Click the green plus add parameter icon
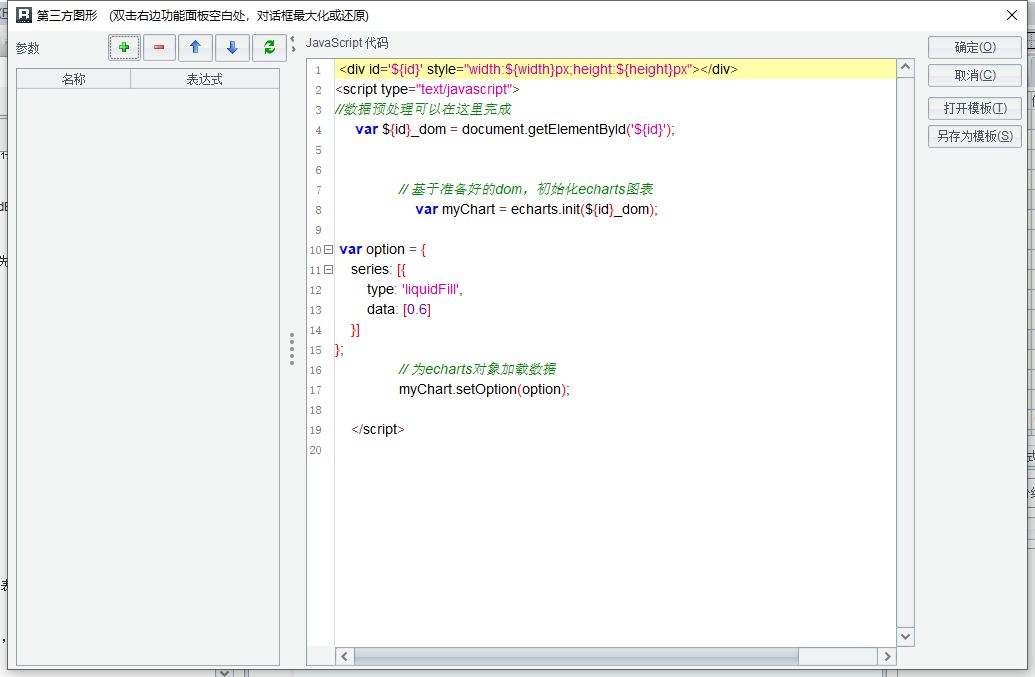This screenshot has height=677, width=1035. coord(124,47)
